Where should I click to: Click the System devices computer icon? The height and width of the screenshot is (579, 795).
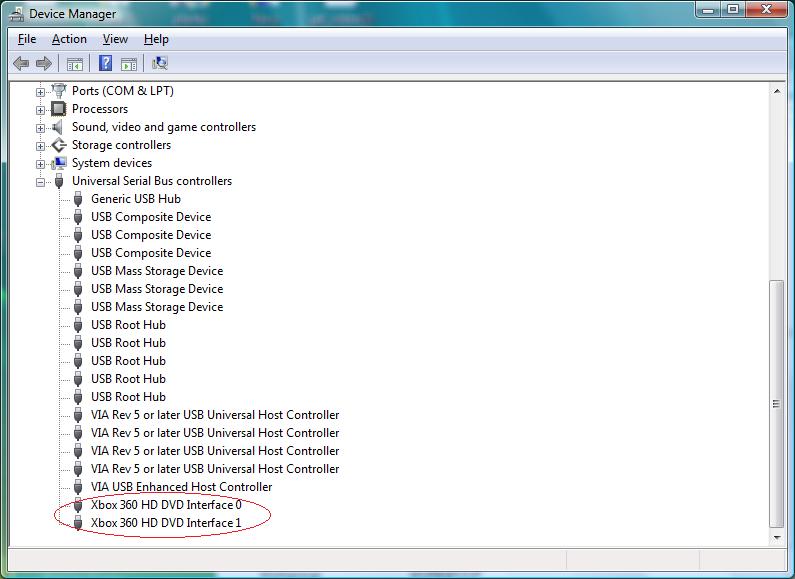click(59, 163)
